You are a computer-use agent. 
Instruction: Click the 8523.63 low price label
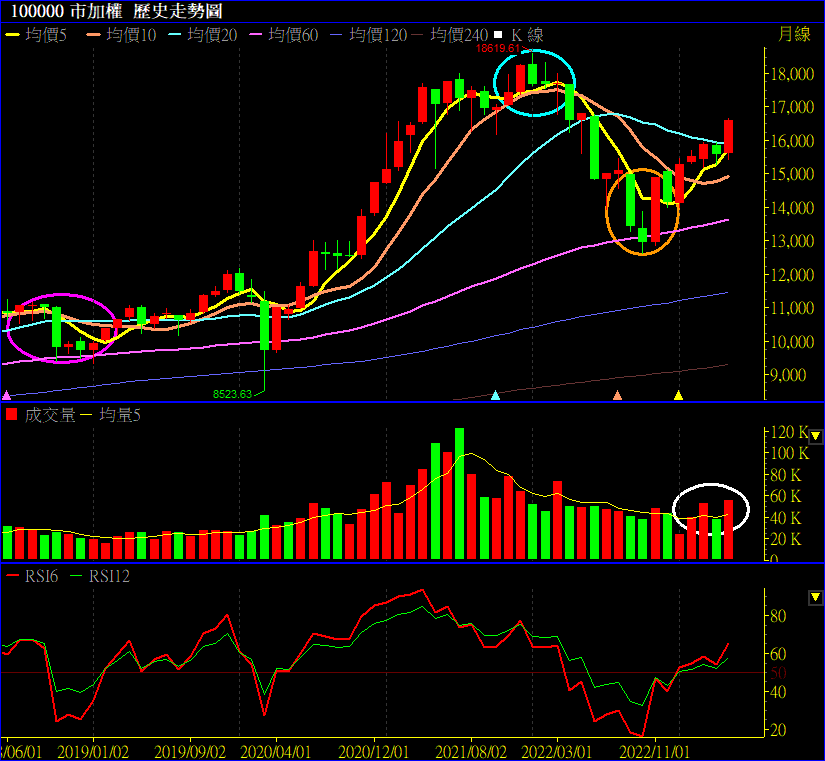coord(232,395)
